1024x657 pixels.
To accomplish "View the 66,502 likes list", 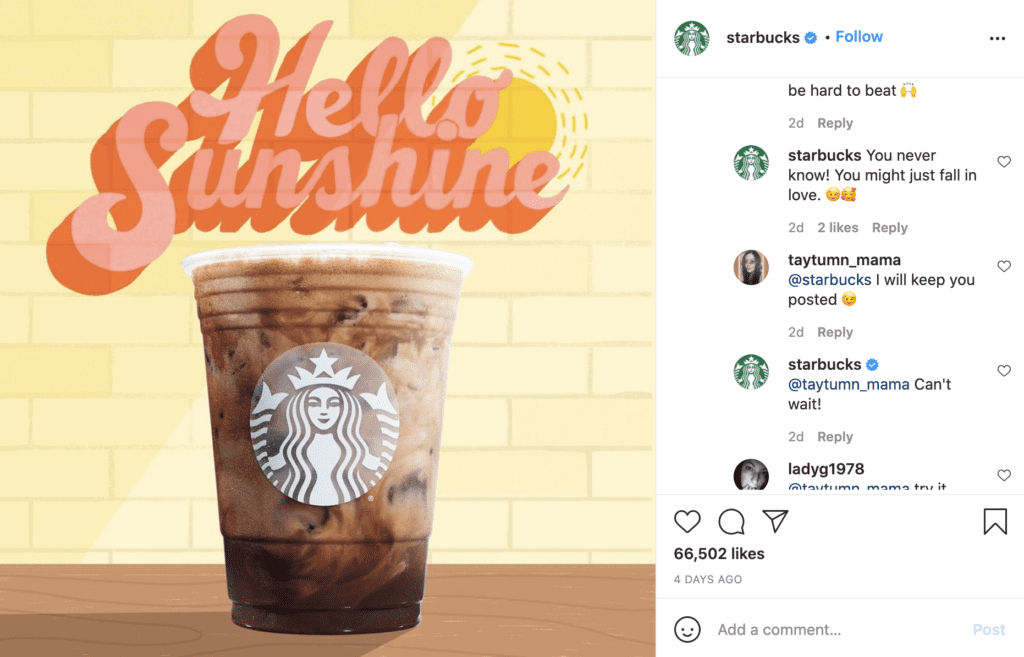I will pyautogui.click(x=718, y=553).
